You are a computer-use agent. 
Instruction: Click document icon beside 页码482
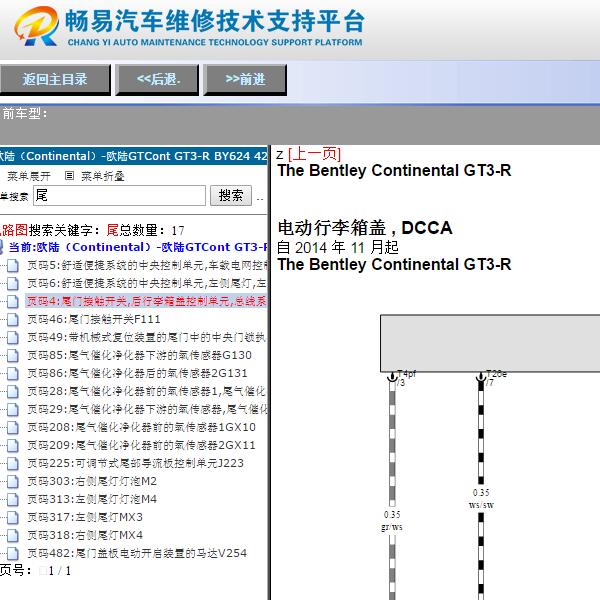tap(13, 553)
